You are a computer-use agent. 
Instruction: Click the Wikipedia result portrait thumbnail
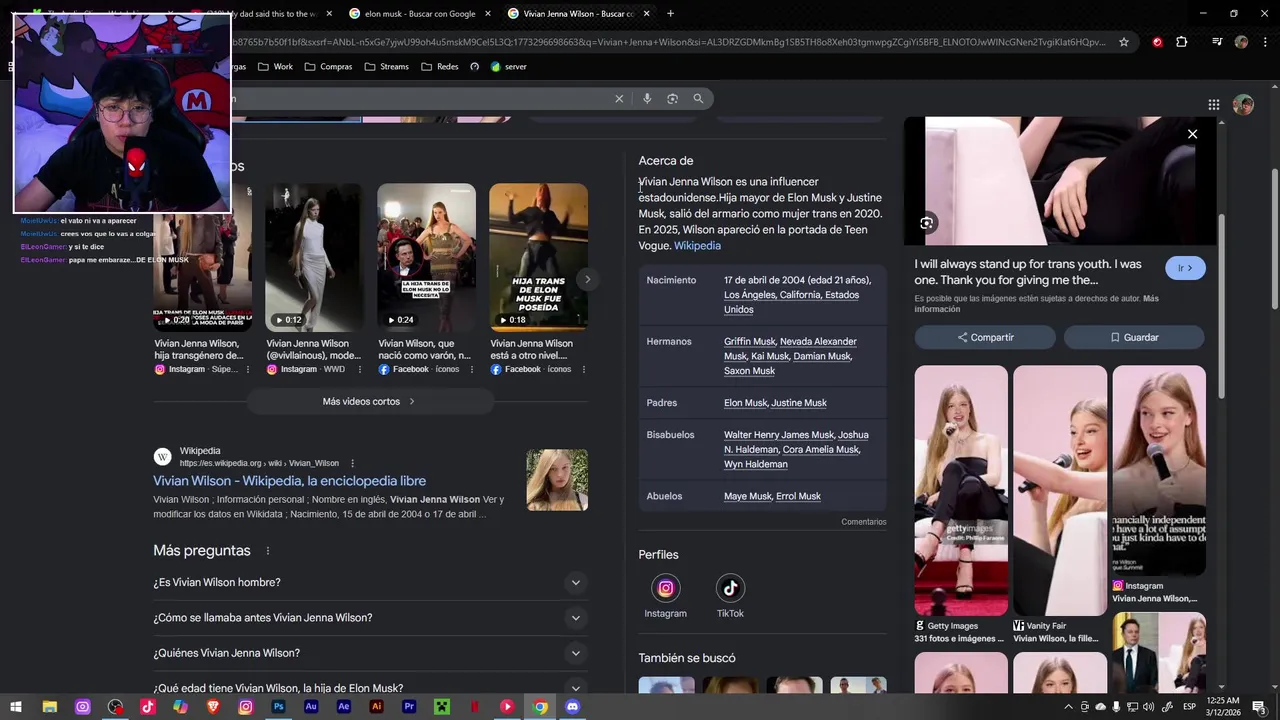[557, 480]
